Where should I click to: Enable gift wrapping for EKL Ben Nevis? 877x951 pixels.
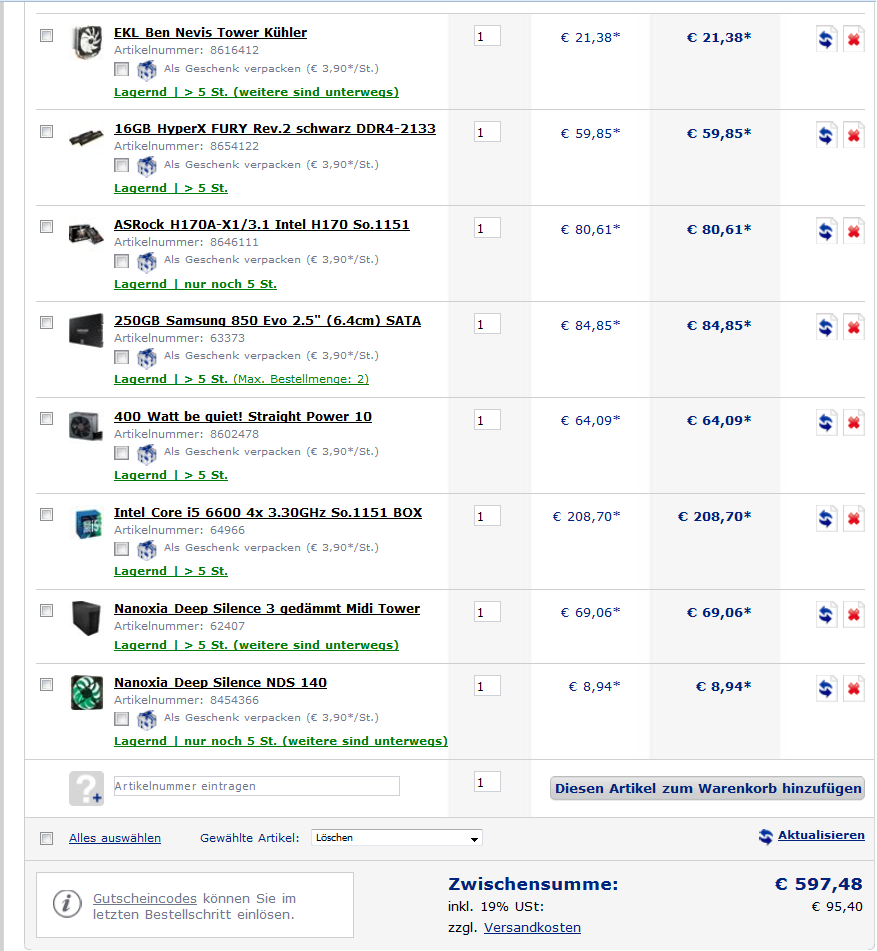(x=121, y=69)
